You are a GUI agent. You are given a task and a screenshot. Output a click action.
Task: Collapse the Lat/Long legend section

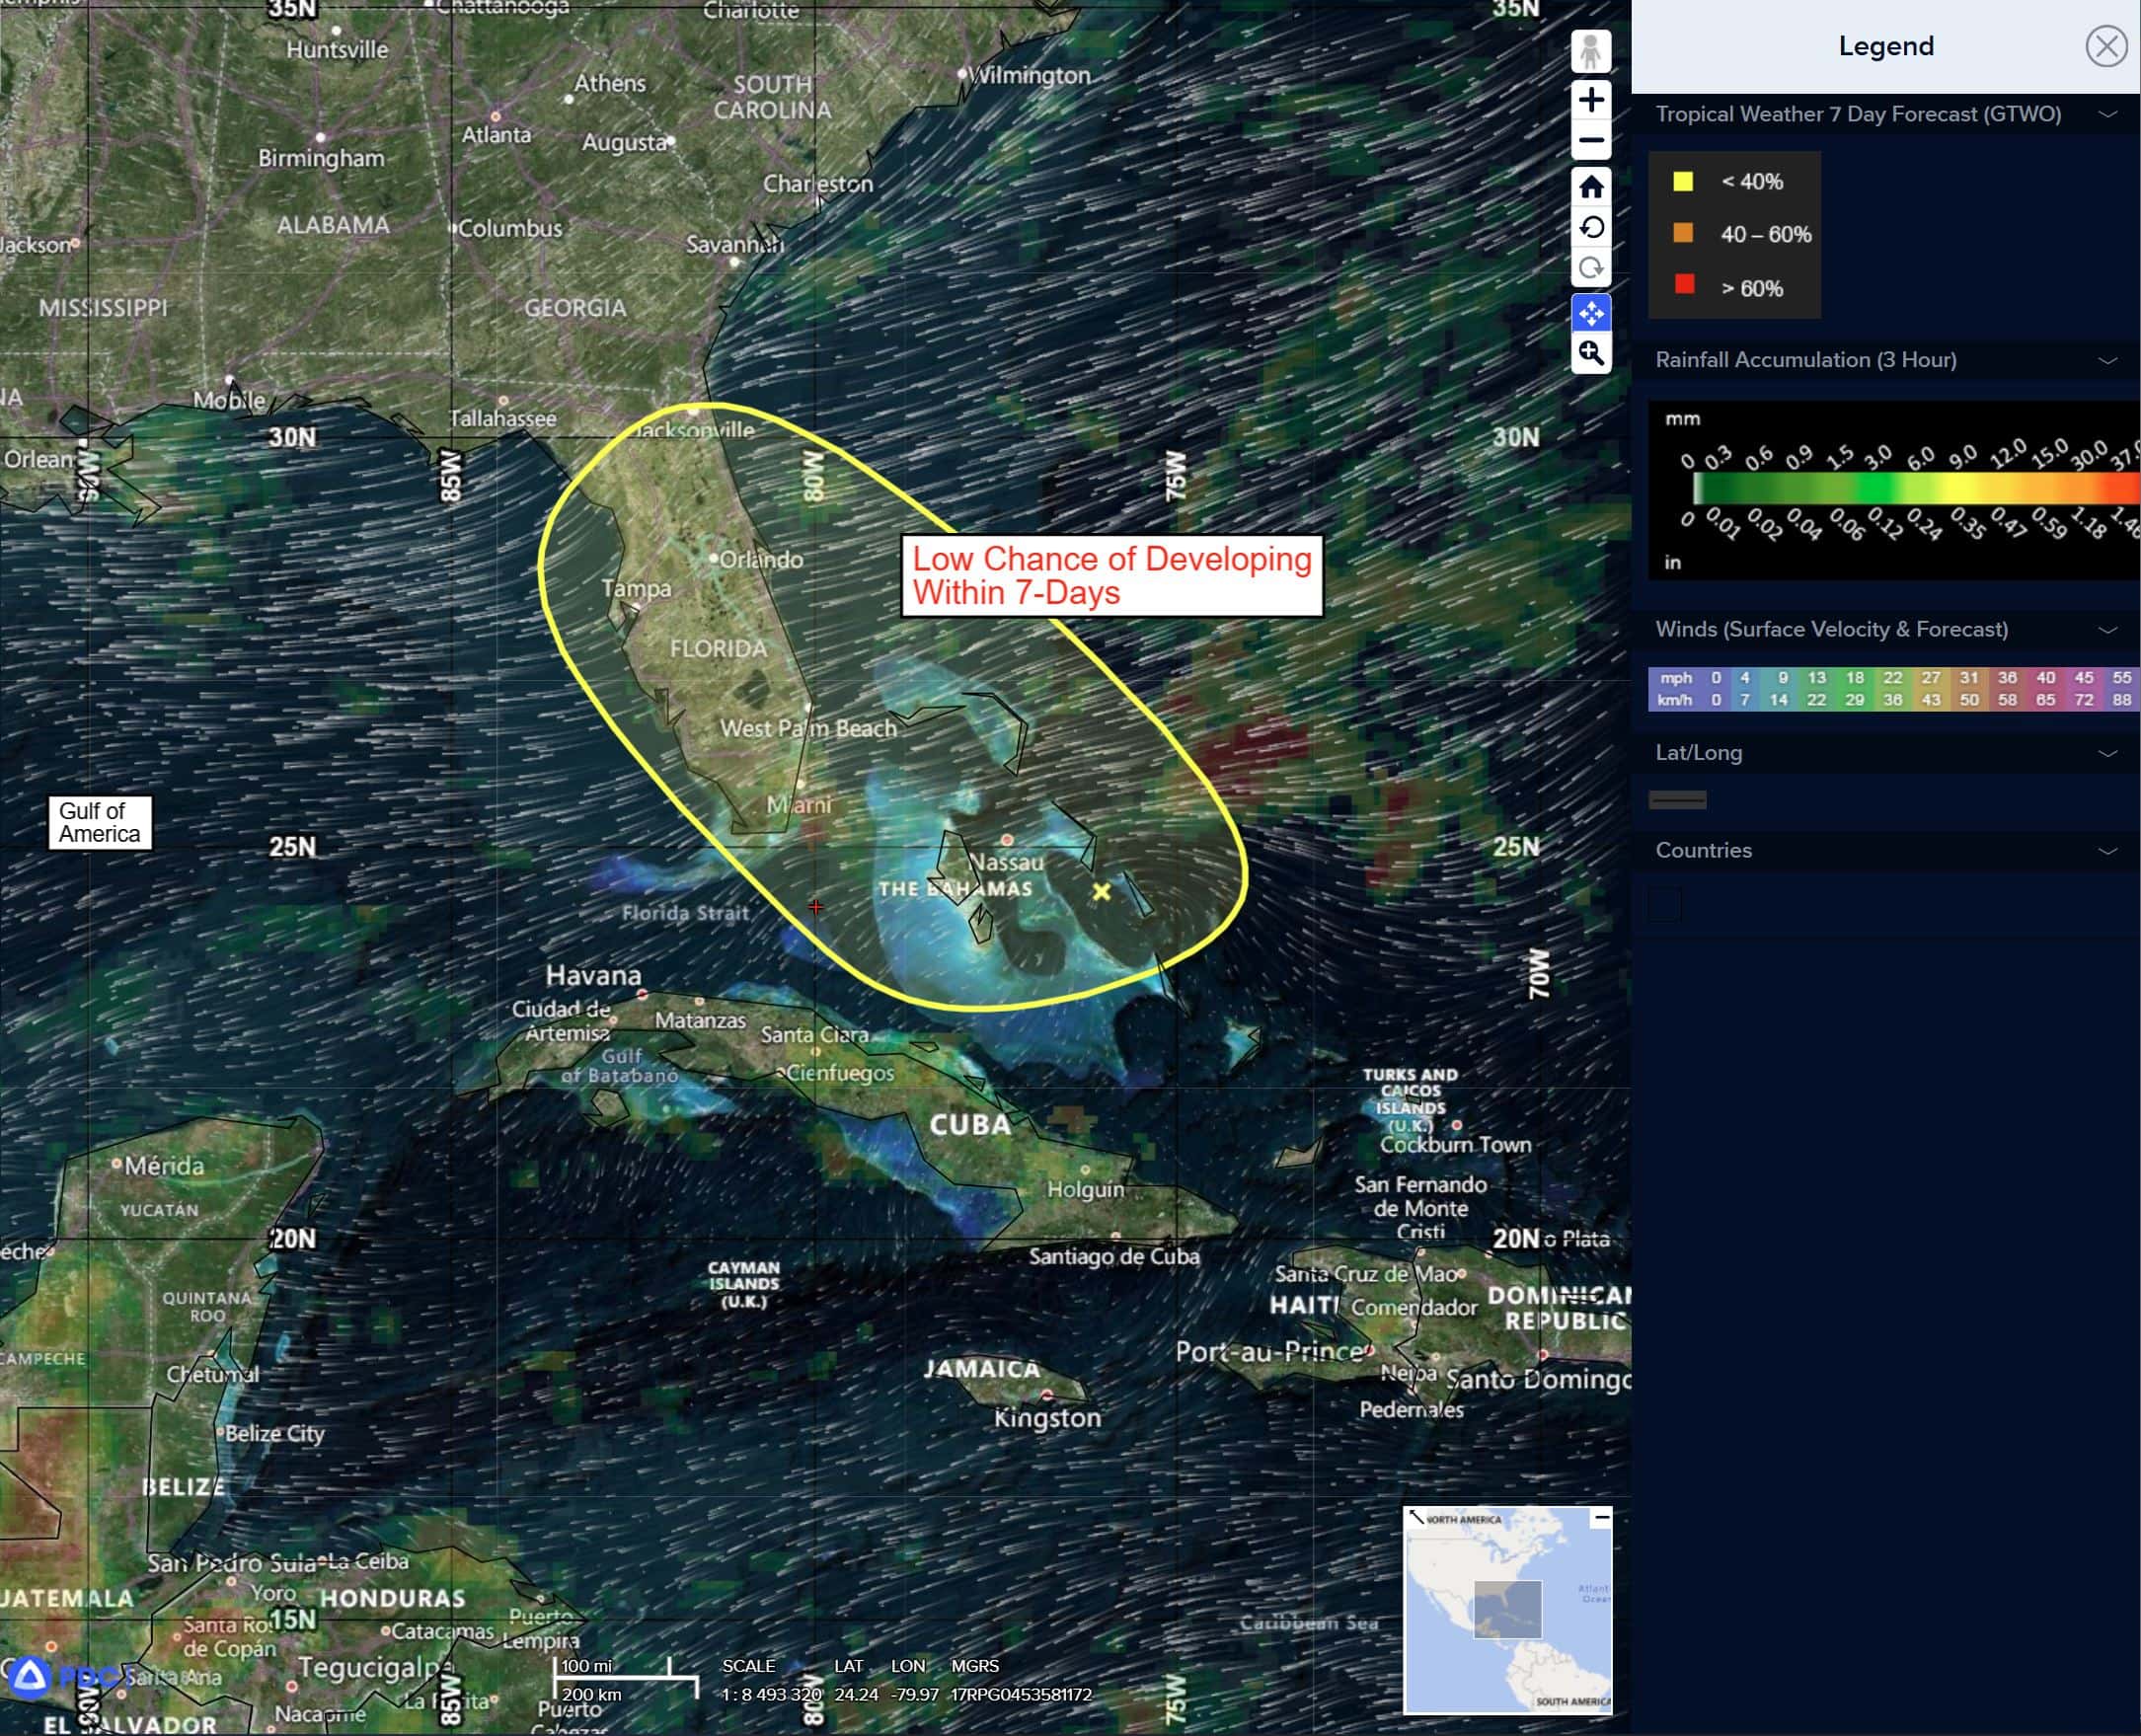2107,753
